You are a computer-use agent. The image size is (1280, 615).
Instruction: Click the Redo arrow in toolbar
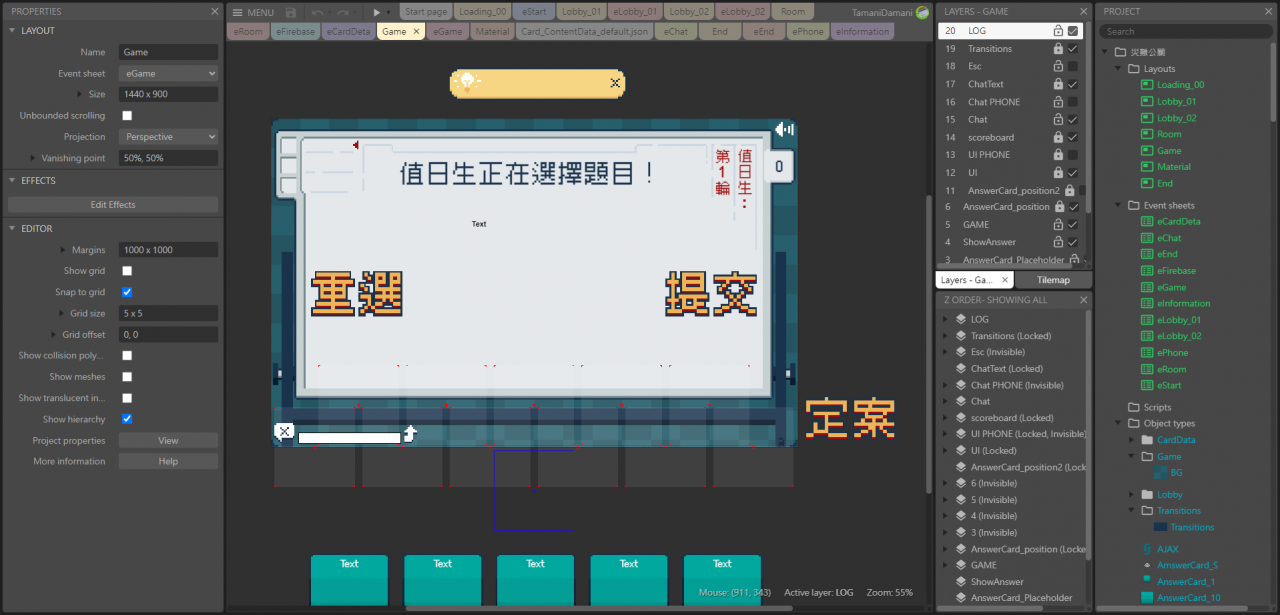pos(344,12)
